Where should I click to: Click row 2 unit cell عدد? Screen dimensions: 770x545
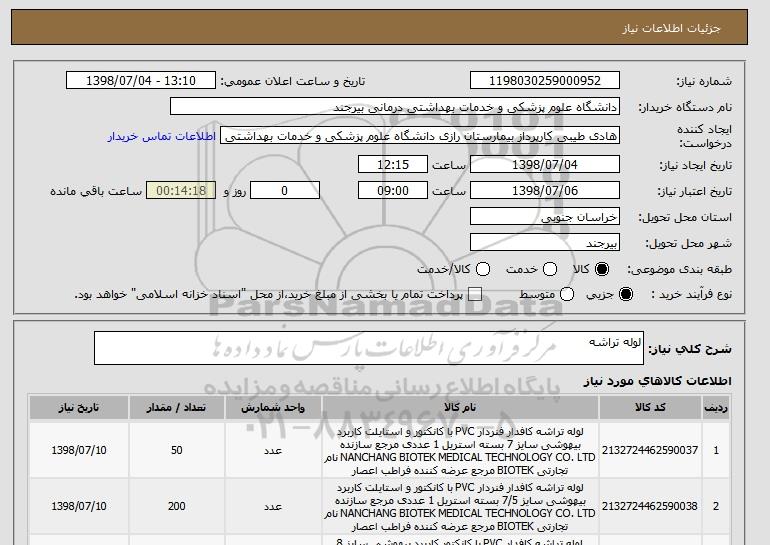[273, 506]
